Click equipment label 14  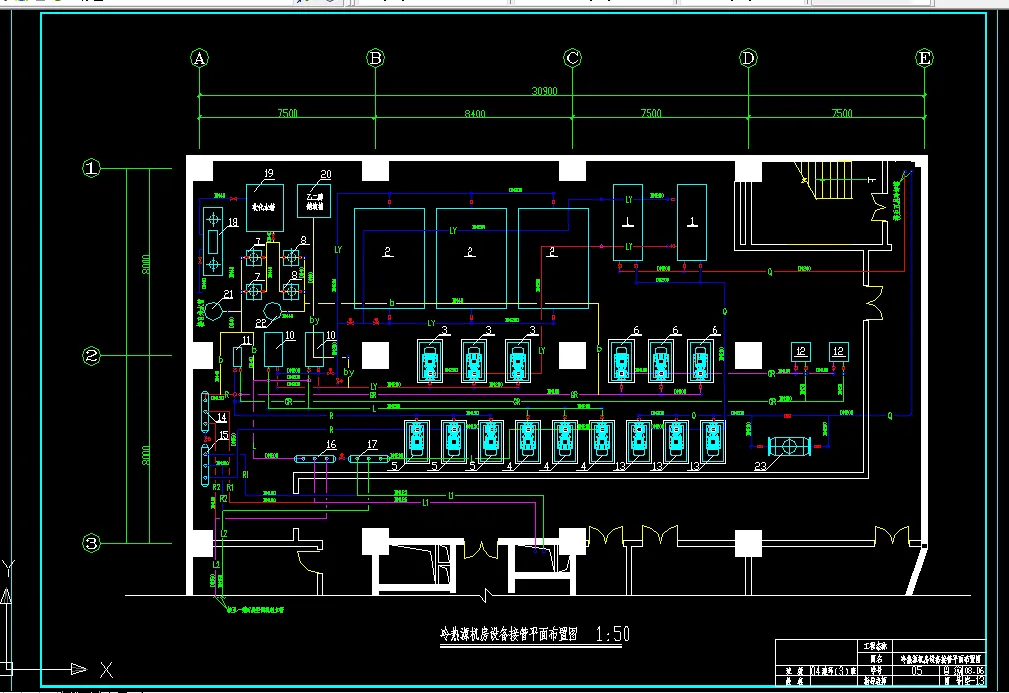click(x=221, y=418)
